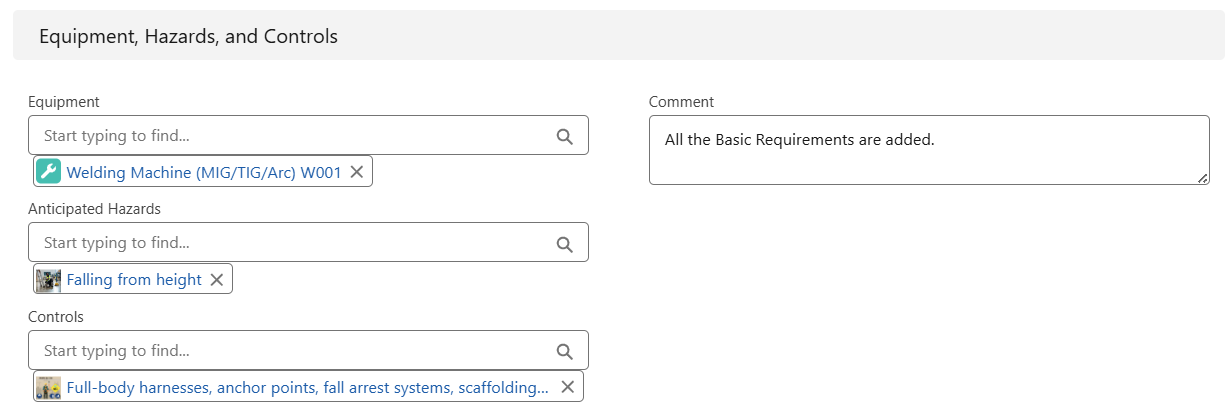The image size is (1231, 411).
Task: Remove the Falling from height hazard
Action: click(217, 280)
